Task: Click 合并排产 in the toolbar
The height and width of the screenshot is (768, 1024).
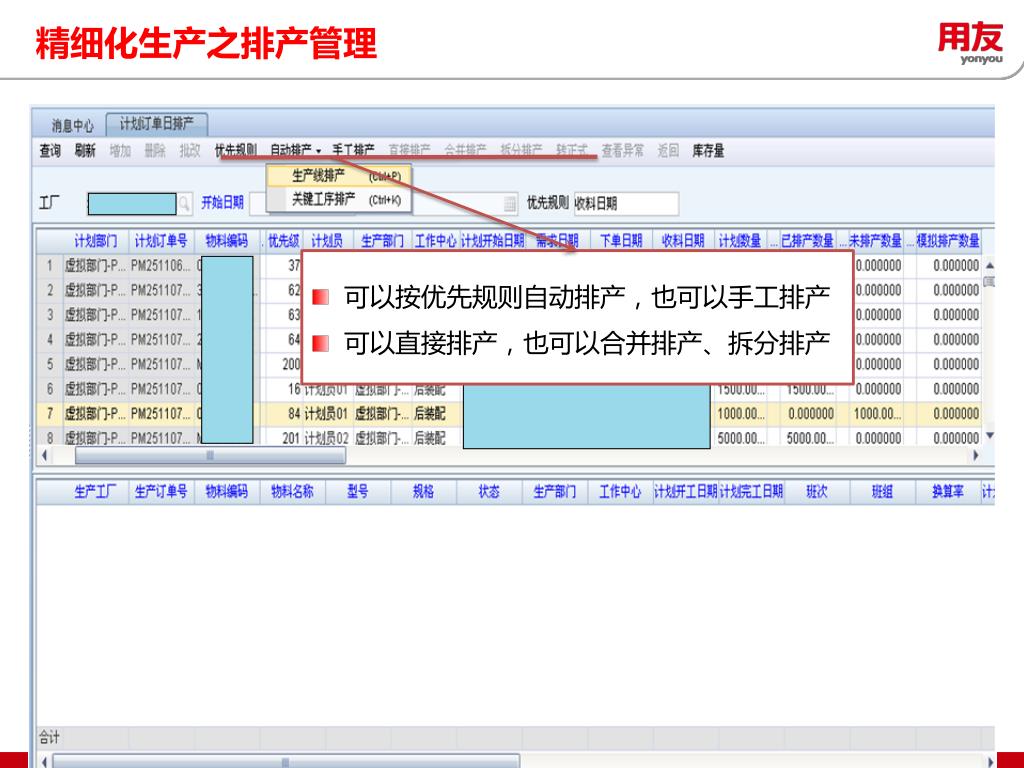Action: (466, 151)
